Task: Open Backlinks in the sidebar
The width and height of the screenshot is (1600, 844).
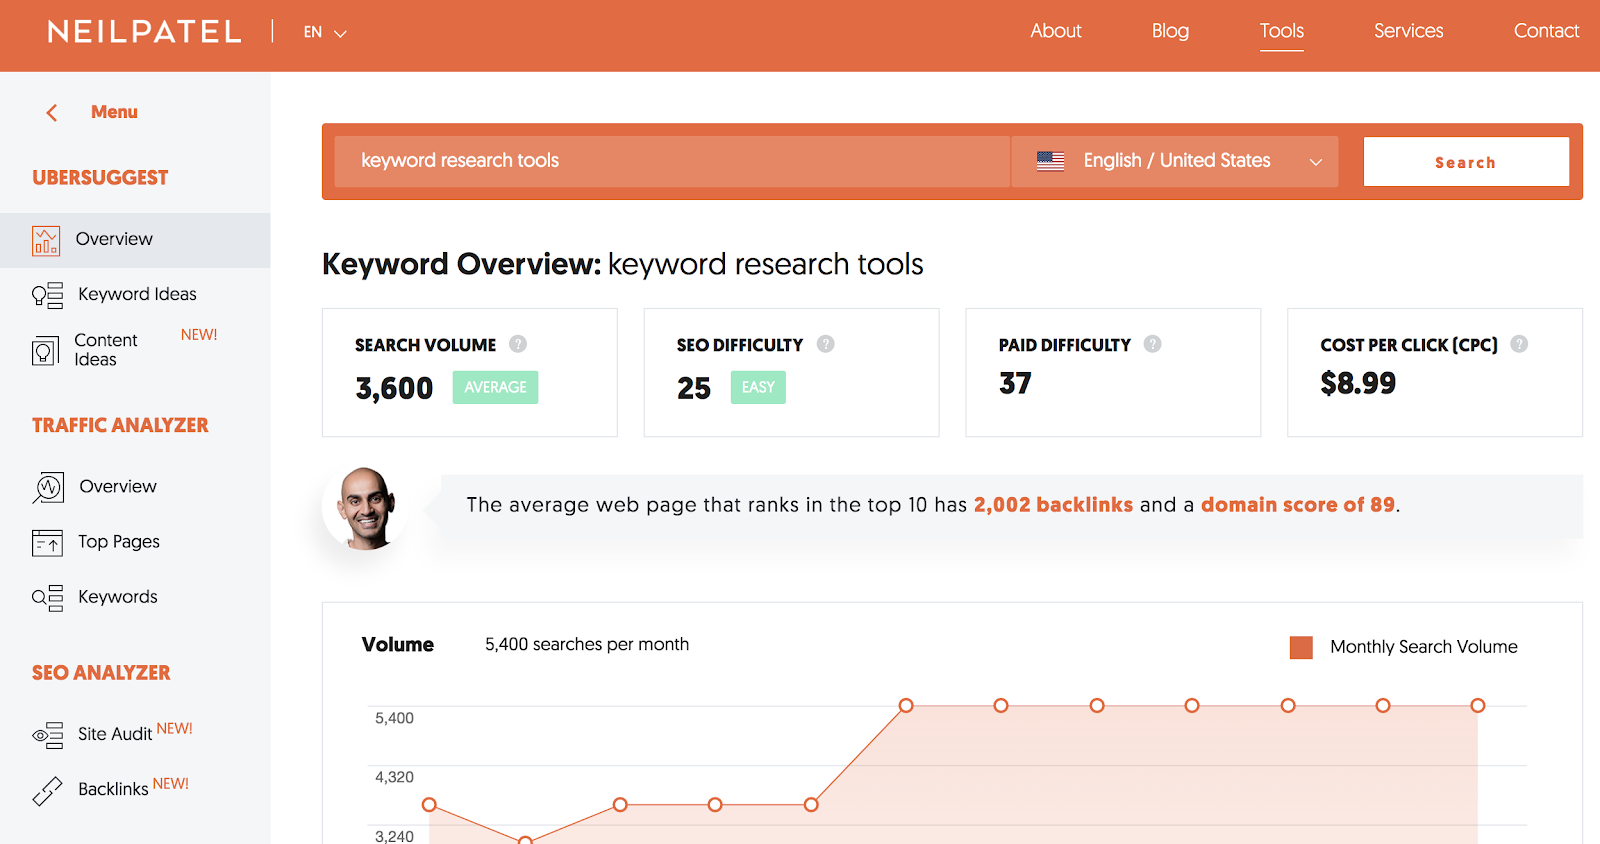Action: pos(113,789)
